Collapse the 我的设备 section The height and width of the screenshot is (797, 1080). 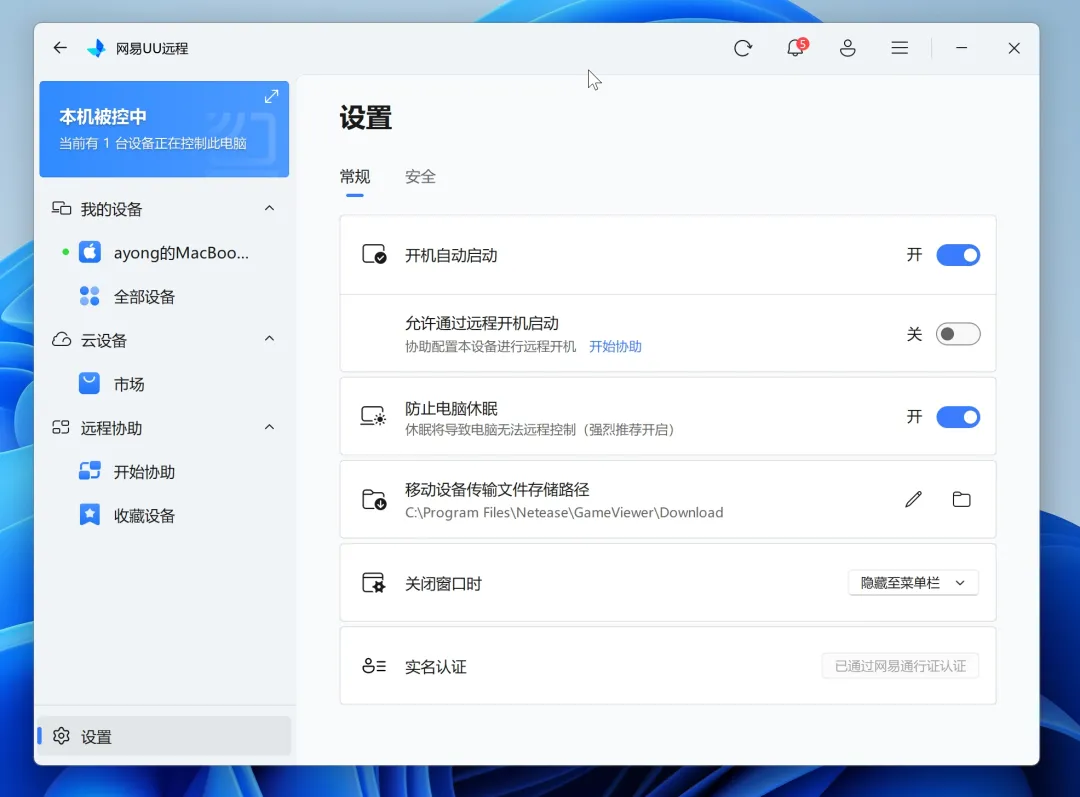tap(269, 208)
